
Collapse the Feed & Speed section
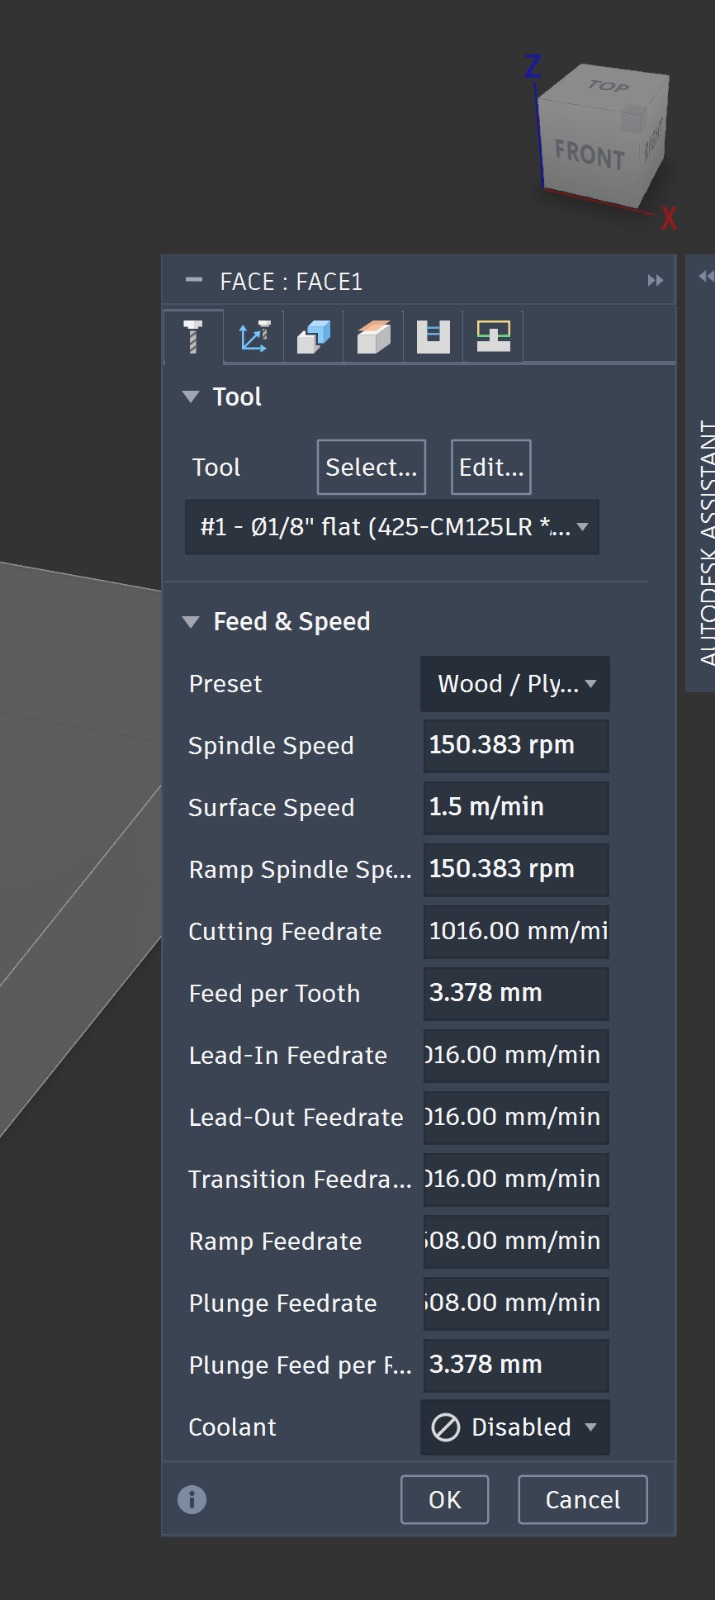pyautogui.click(x=191, y=622)
